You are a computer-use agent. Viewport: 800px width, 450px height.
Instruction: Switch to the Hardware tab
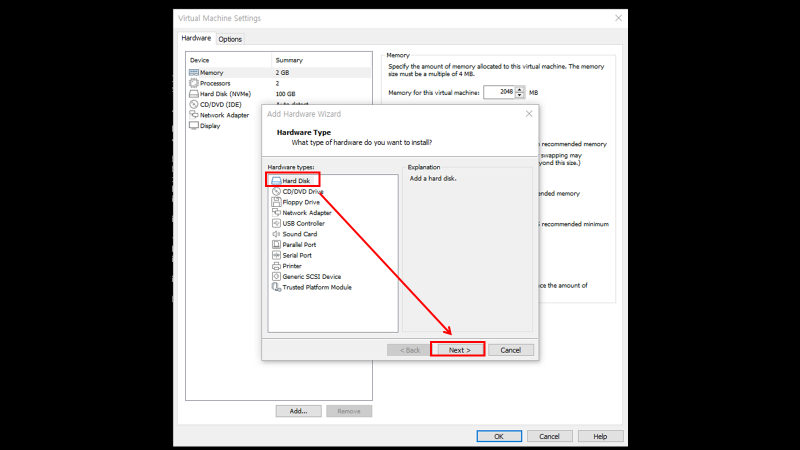click(x=196, y=38)
